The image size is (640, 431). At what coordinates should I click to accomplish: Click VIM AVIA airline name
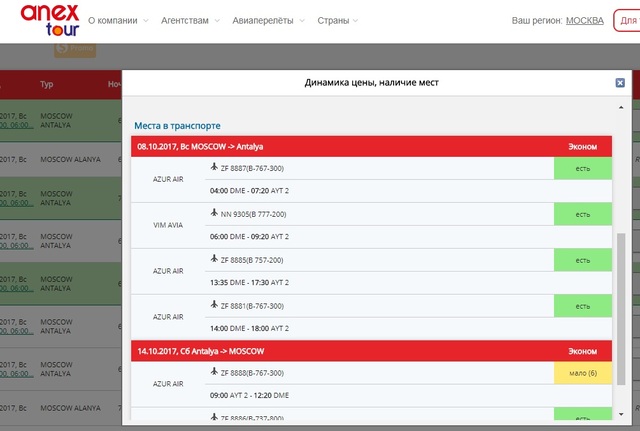[168, 225]
